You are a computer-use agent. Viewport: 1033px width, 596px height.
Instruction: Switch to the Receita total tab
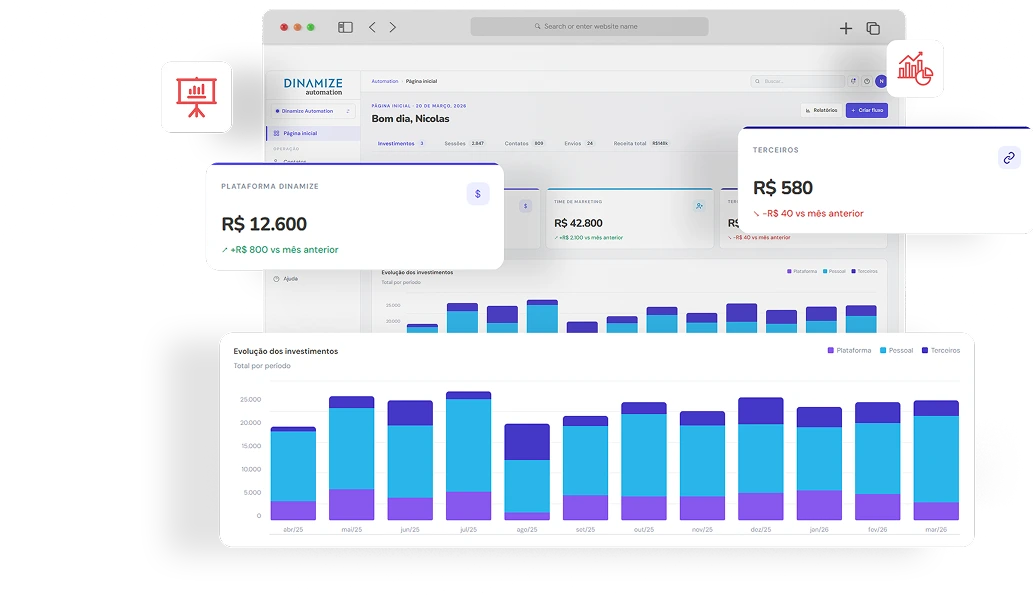click(640, 143)
